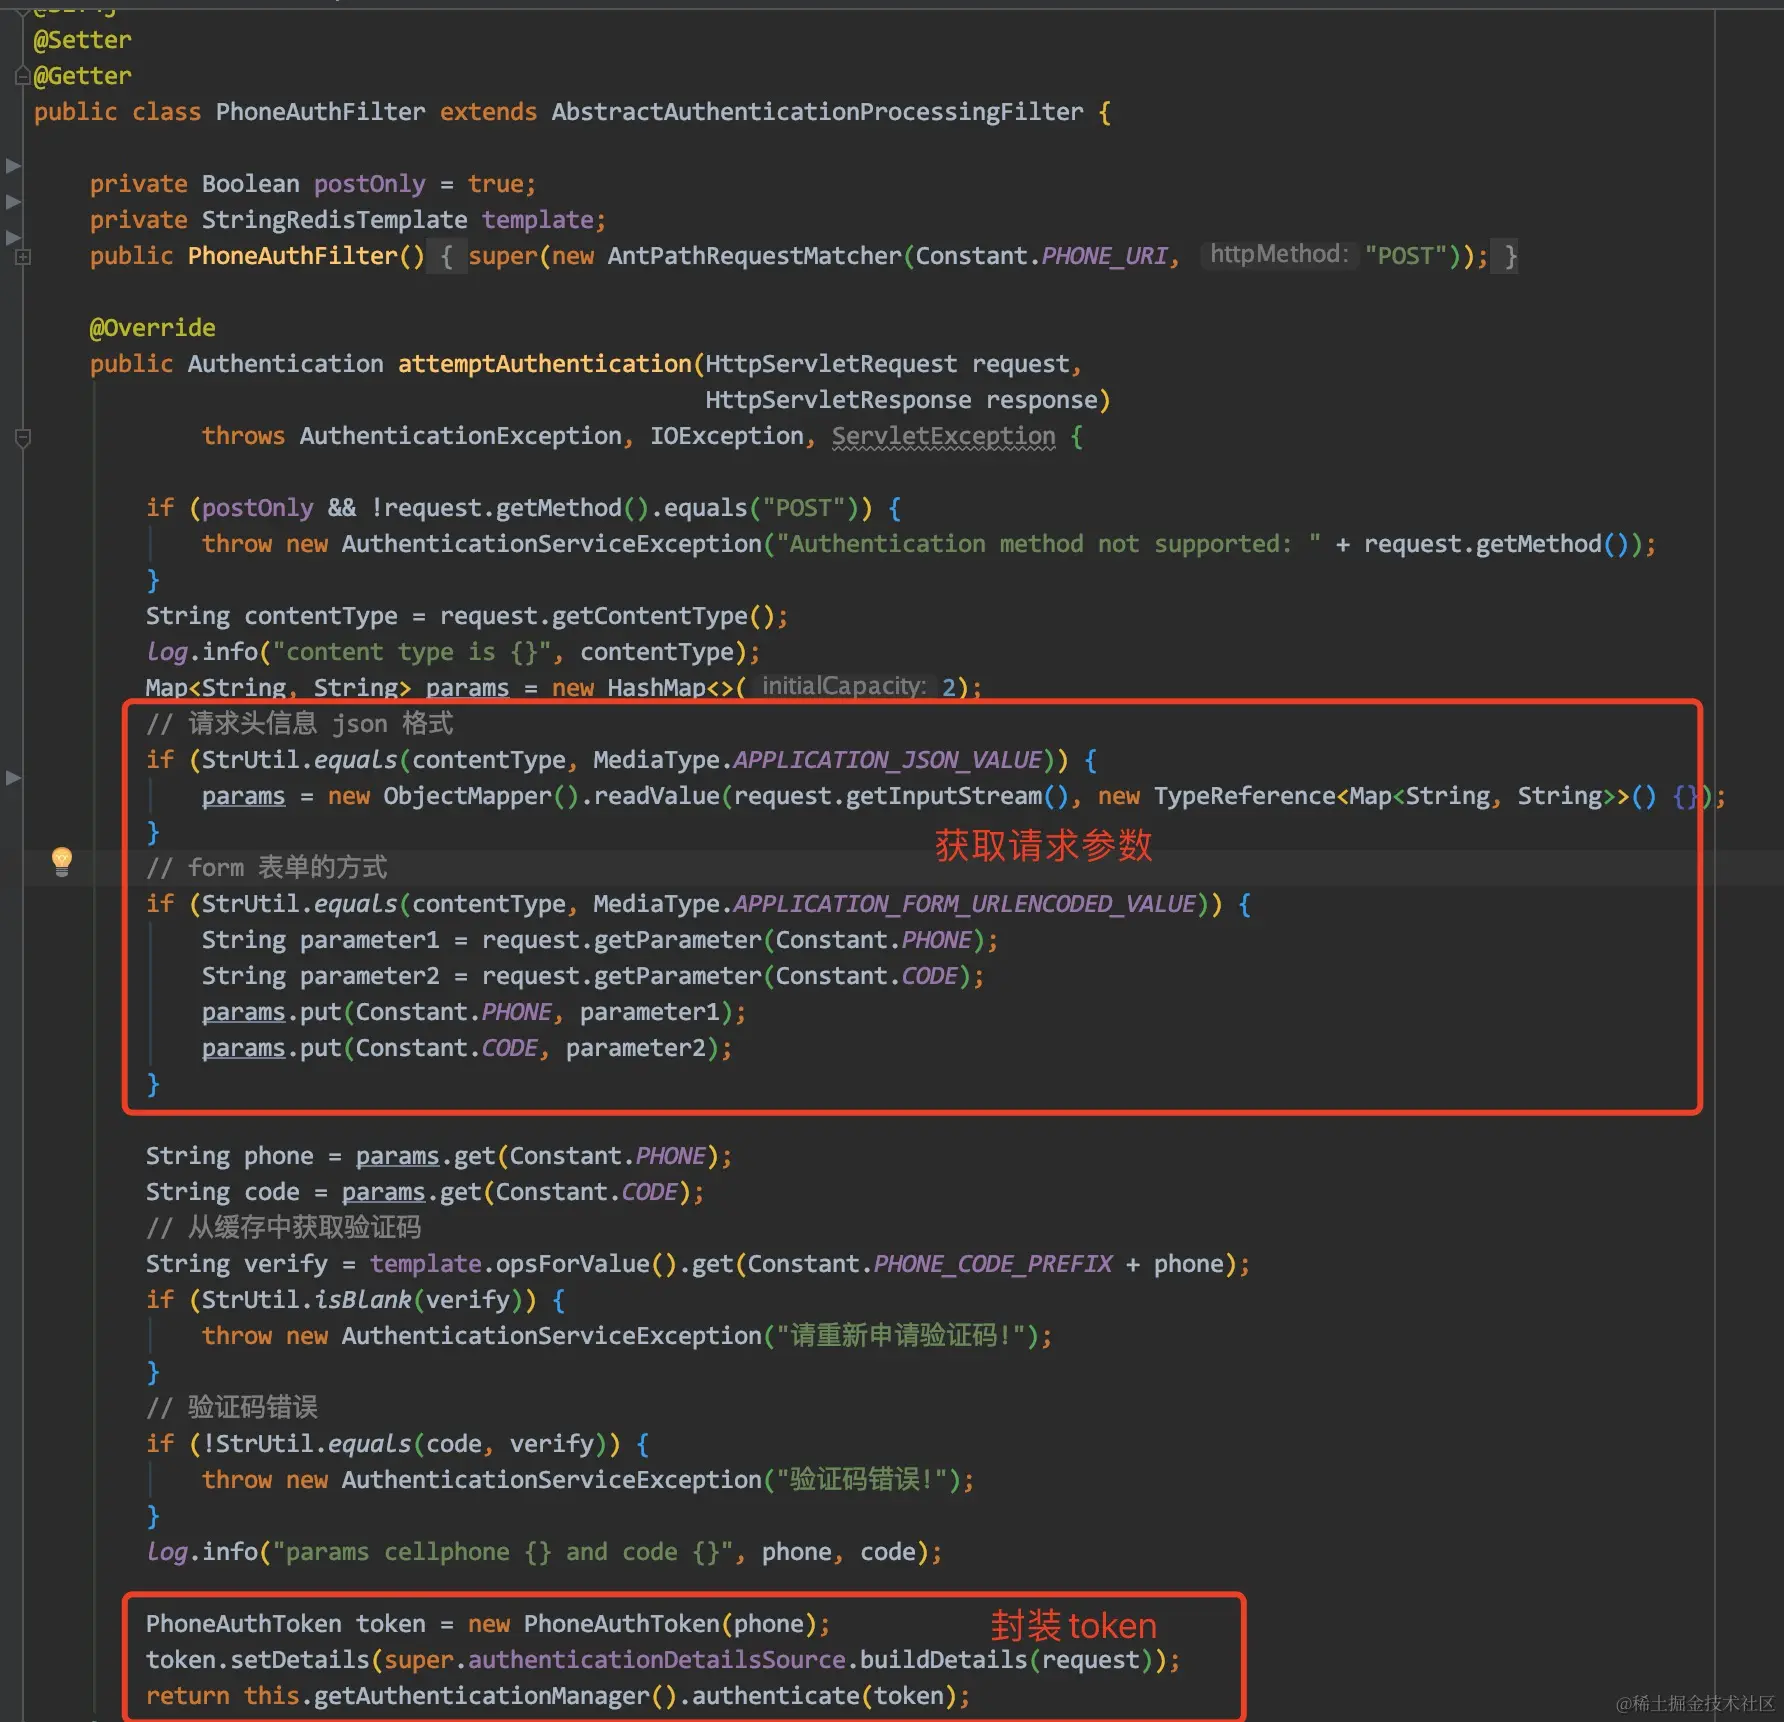Expand the folded opening brace after PhoneAuthFilter()
Image resolution: width=1784 pixels, height=1722 pixels.
[x=447, y=256]
